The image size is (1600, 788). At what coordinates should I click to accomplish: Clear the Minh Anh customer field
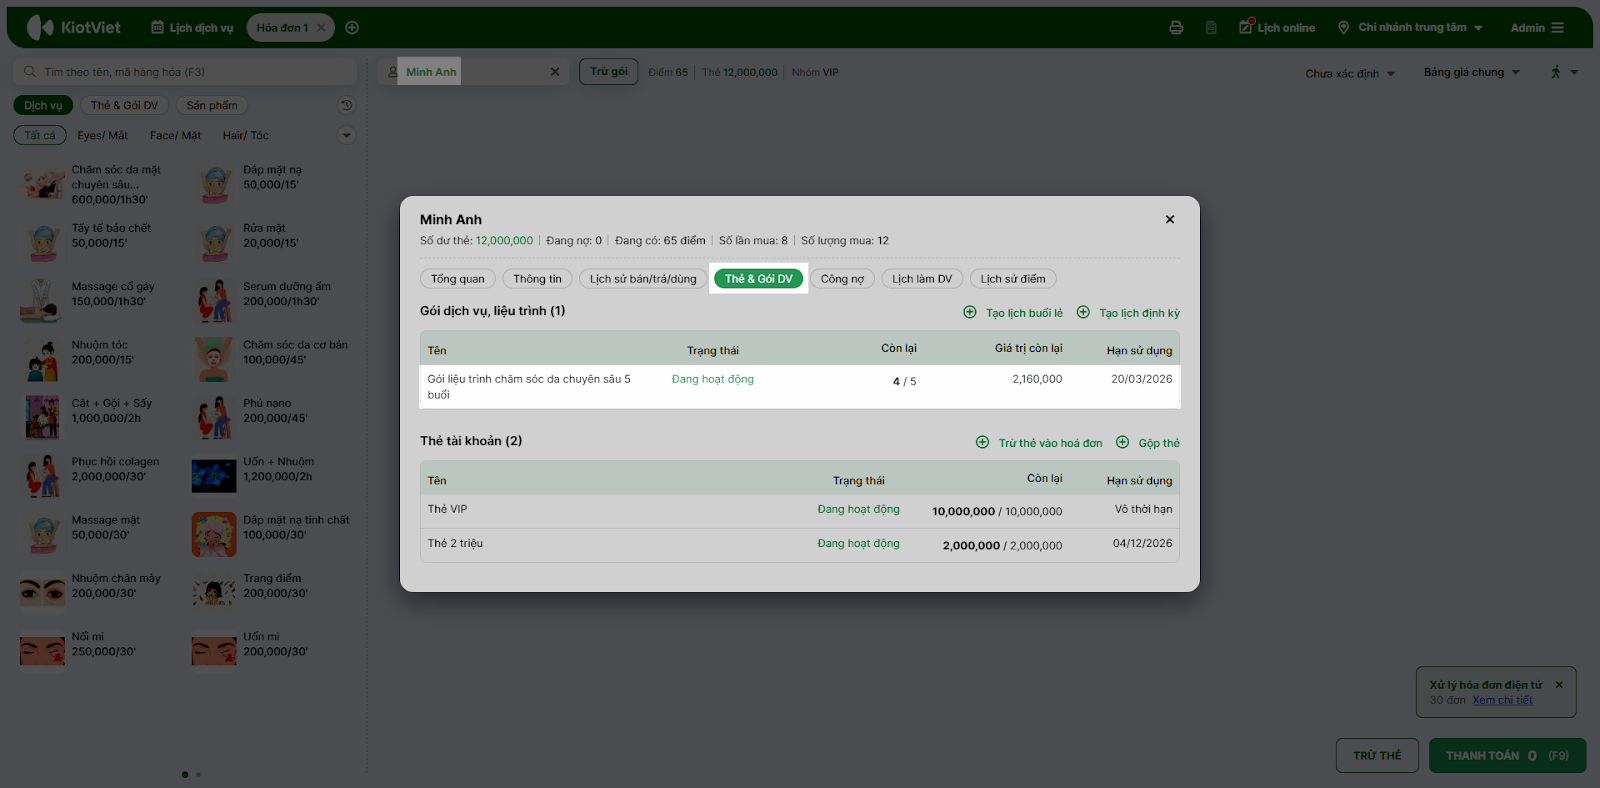pos(555,72)
